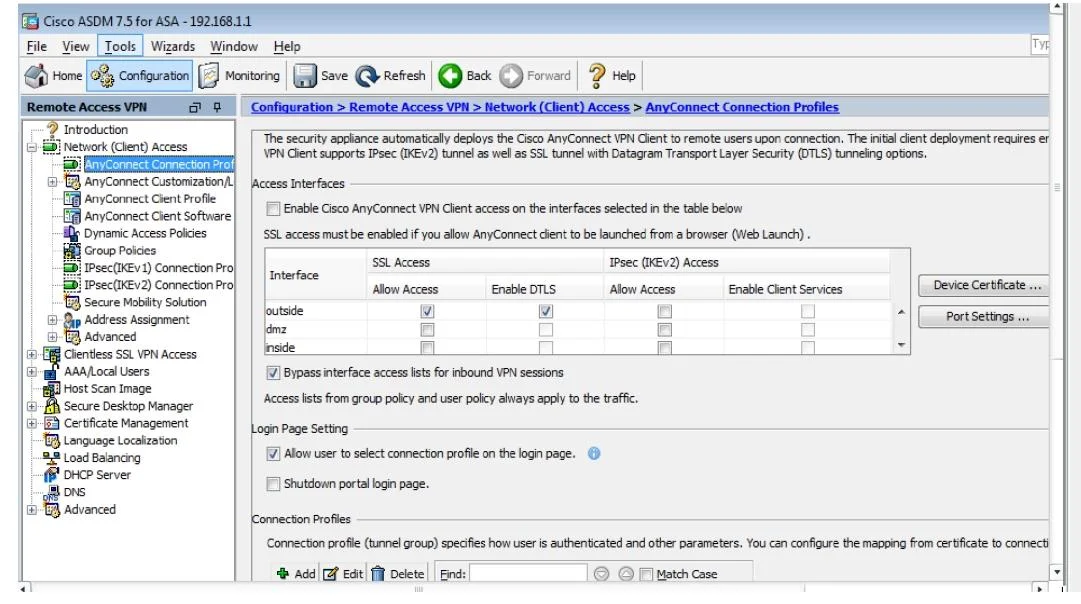Click the main pane vertical scrollbar down arrow

pos(1056,572)
